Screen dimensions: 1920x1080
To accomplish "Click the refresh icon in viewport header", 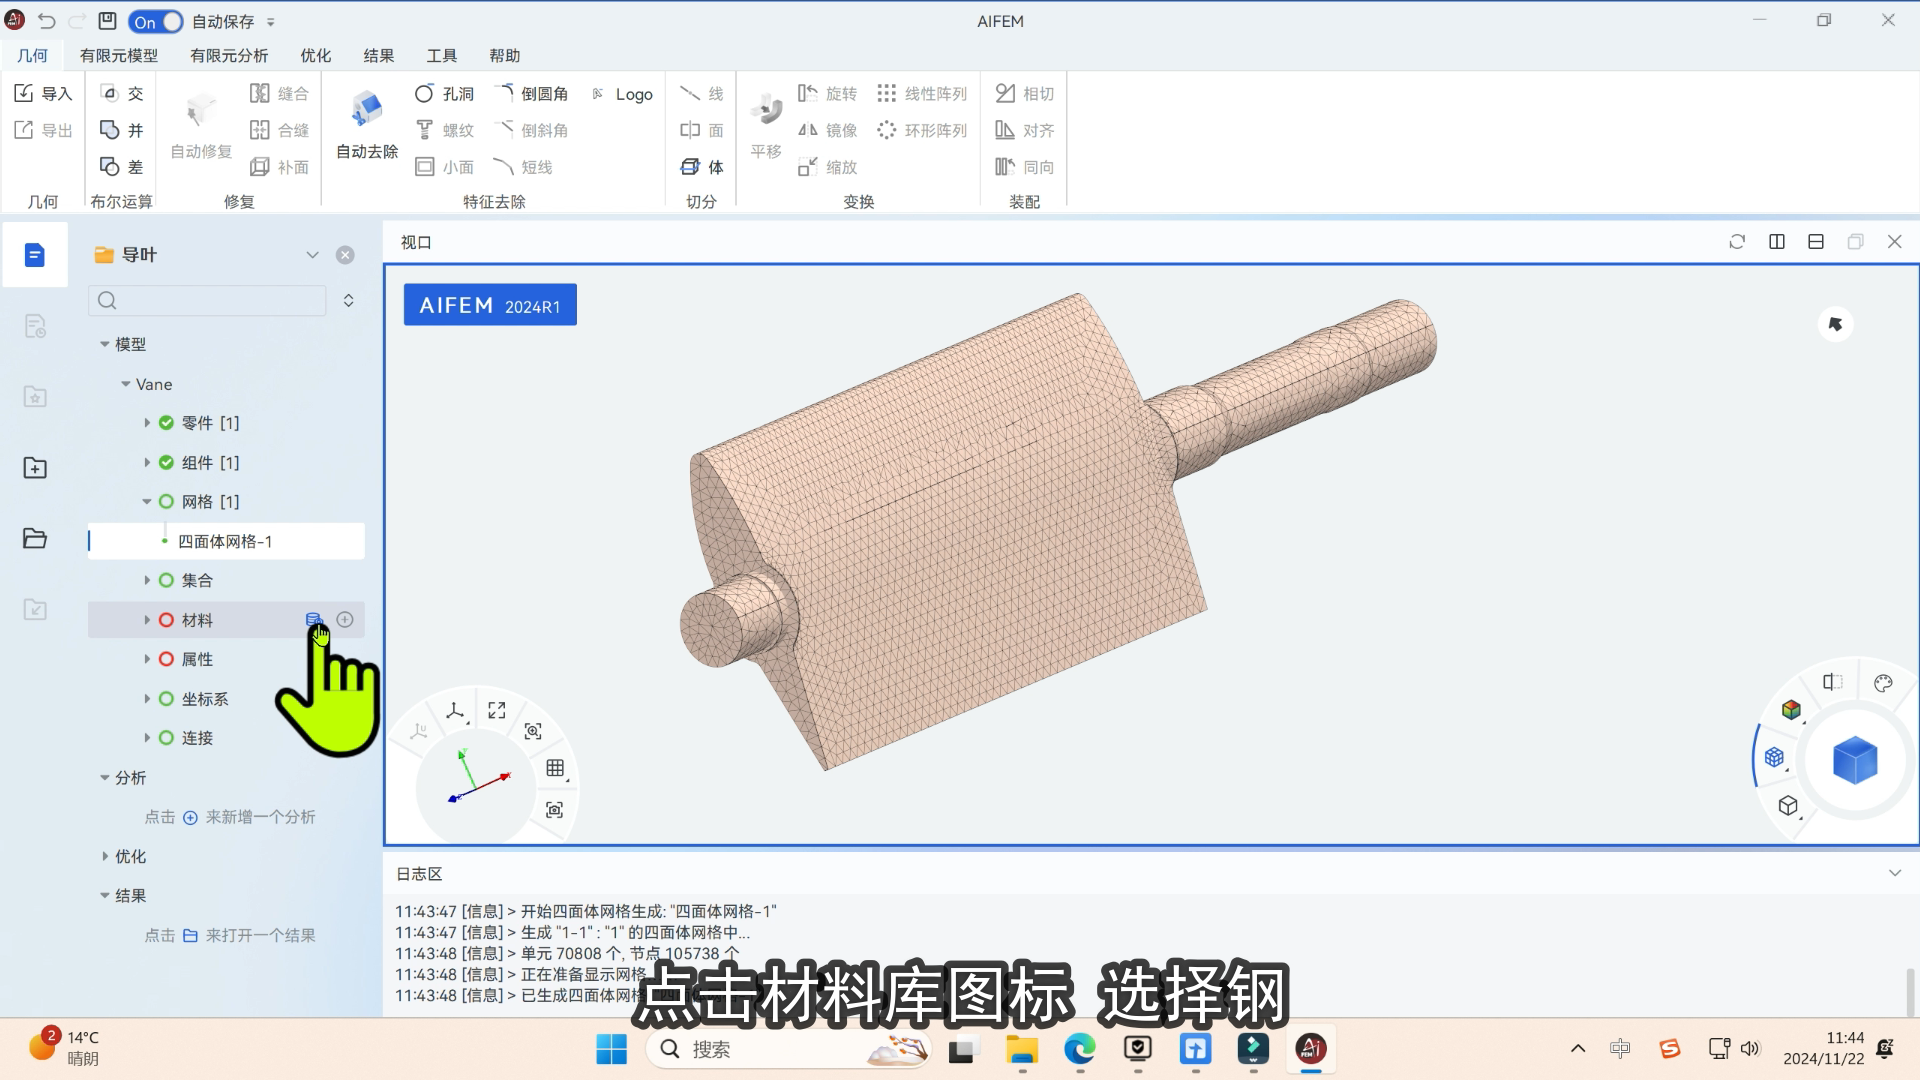I will [1737, 242].
